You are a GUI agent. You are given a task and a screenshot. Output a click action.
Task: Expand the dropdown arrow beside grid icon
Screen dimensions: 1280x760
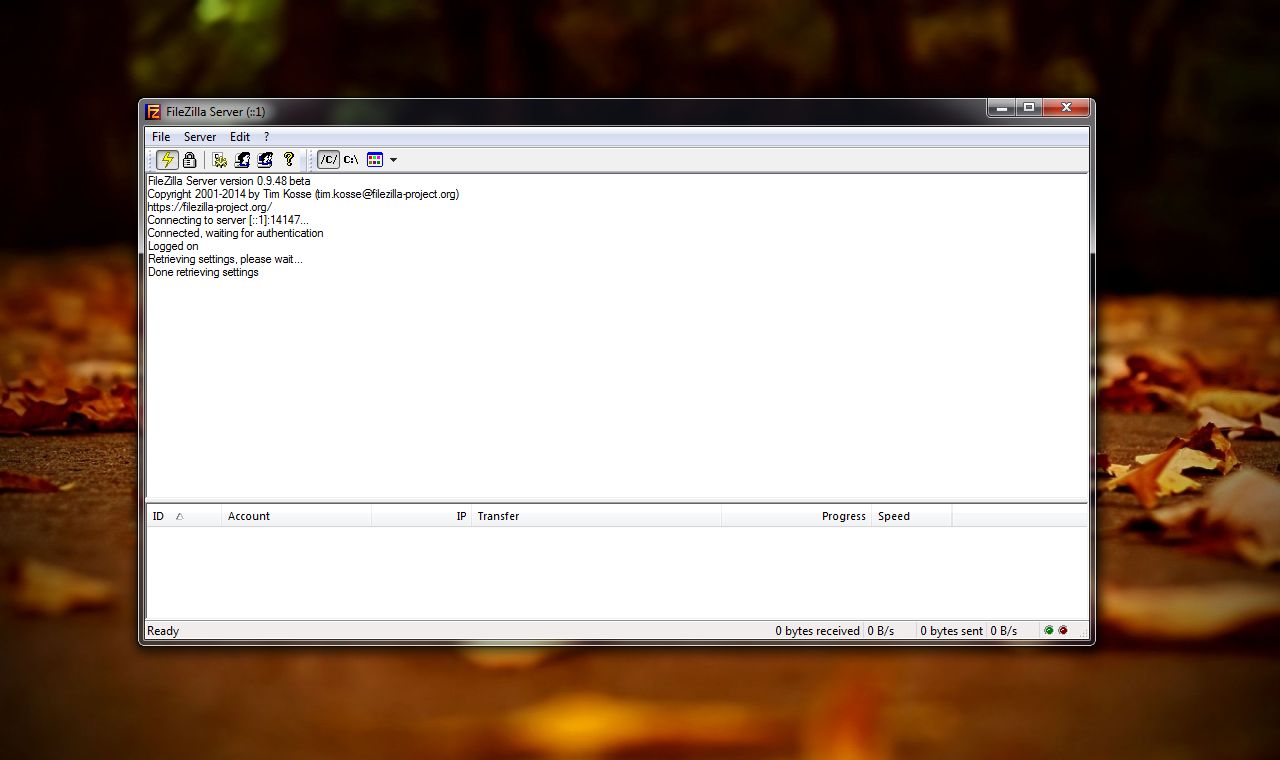393,160
